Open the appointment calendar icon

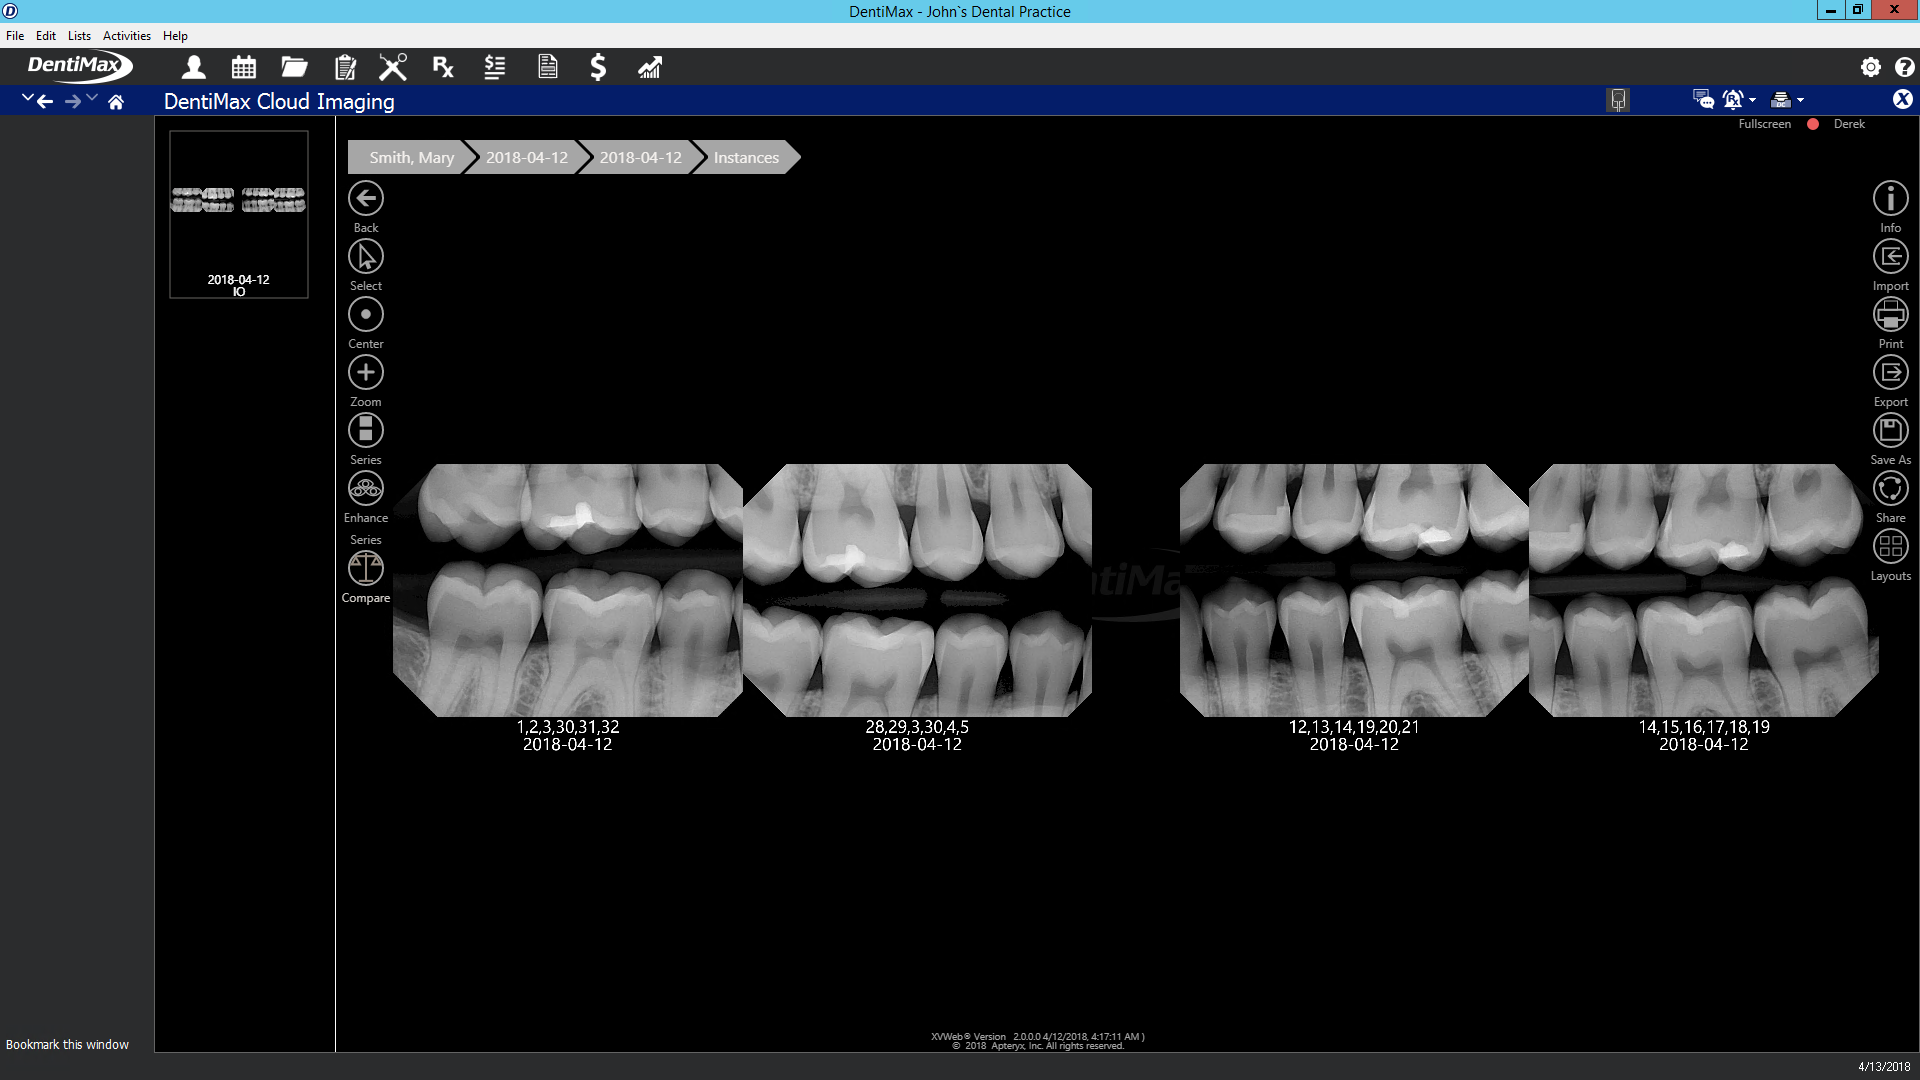(x=243, y=67)
